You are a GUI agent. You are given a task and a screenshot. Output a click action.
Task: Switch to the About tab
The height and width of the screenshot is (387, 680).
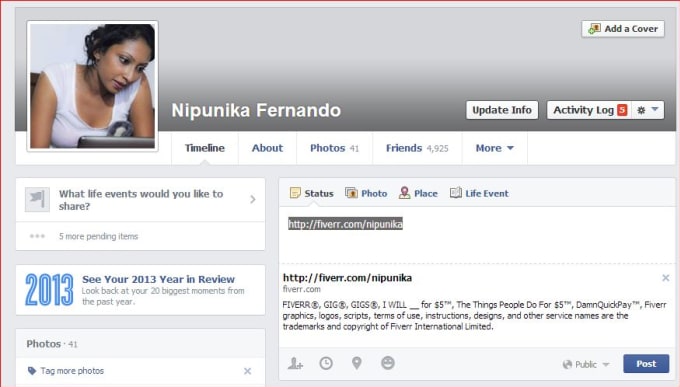pos(267,148)
